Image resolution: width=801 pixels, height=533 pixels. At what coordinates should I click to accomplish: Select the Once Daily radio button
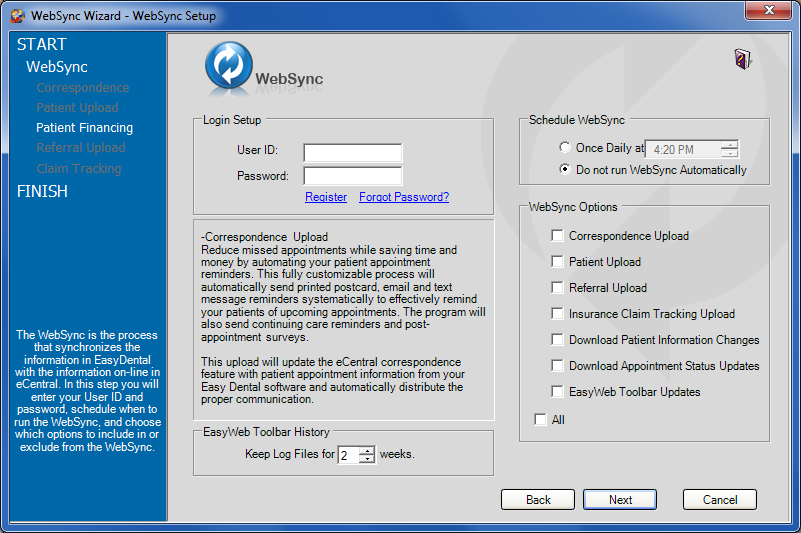point(566,148)
